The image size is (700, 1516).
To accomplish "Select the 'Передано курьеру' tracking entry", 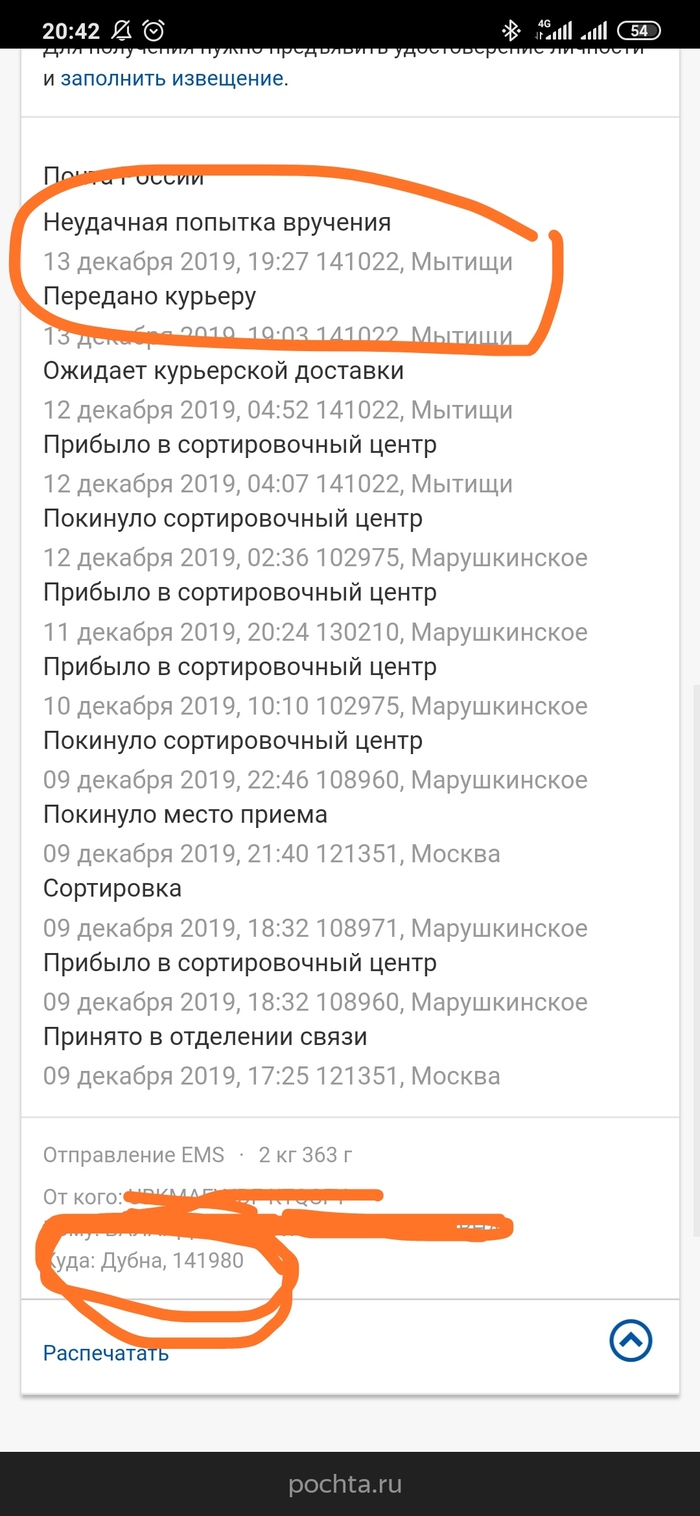I will coord(150,296).
